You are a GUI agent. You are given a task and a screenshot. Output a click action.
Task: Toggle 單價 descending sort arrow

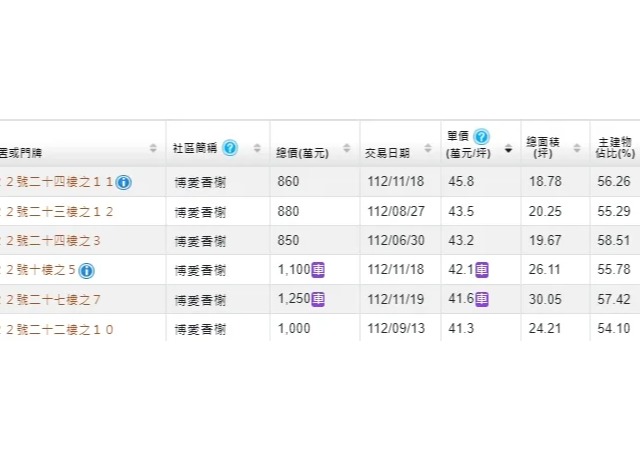coord(508,149)
